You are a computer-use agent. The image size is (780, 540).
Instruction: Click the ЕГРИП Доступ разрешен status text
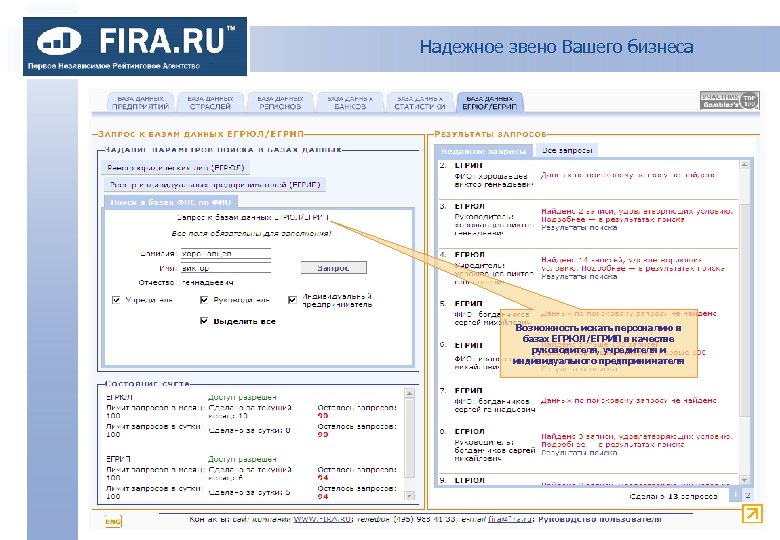point(242,459)
